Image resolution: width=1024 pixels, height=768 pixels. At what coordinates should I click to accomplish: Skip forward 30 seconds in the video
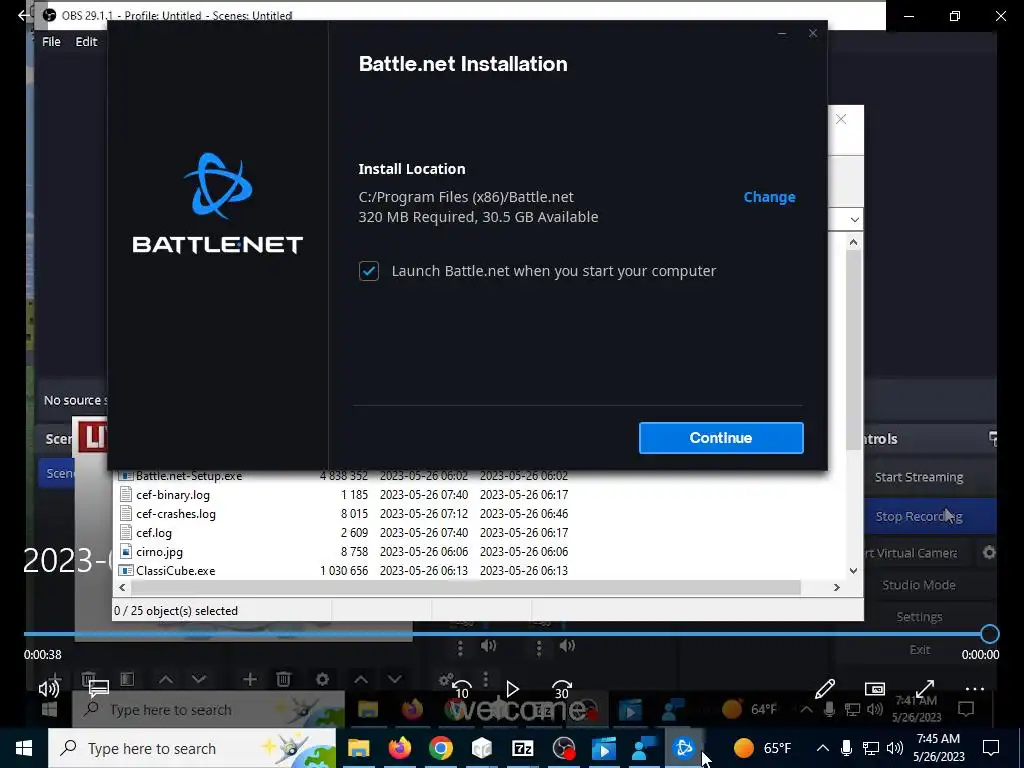(562, 690)
